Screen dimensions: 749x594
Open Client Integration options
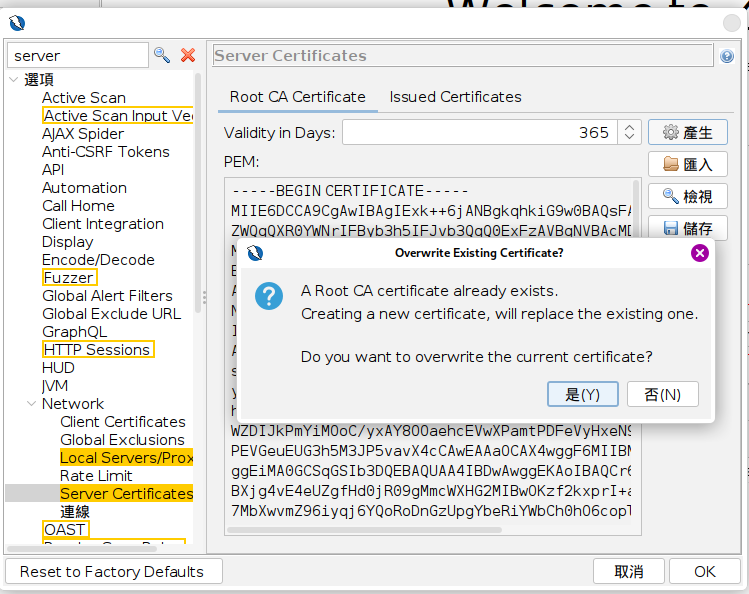(103, 224)
